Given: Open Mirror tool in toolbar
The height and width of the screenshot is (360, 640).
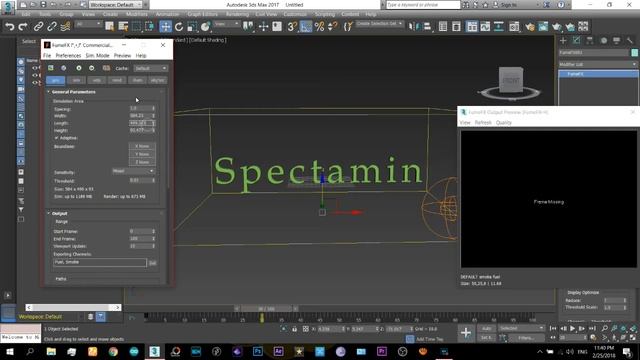Looking at the screenshot, I should [x=414, y=27].
